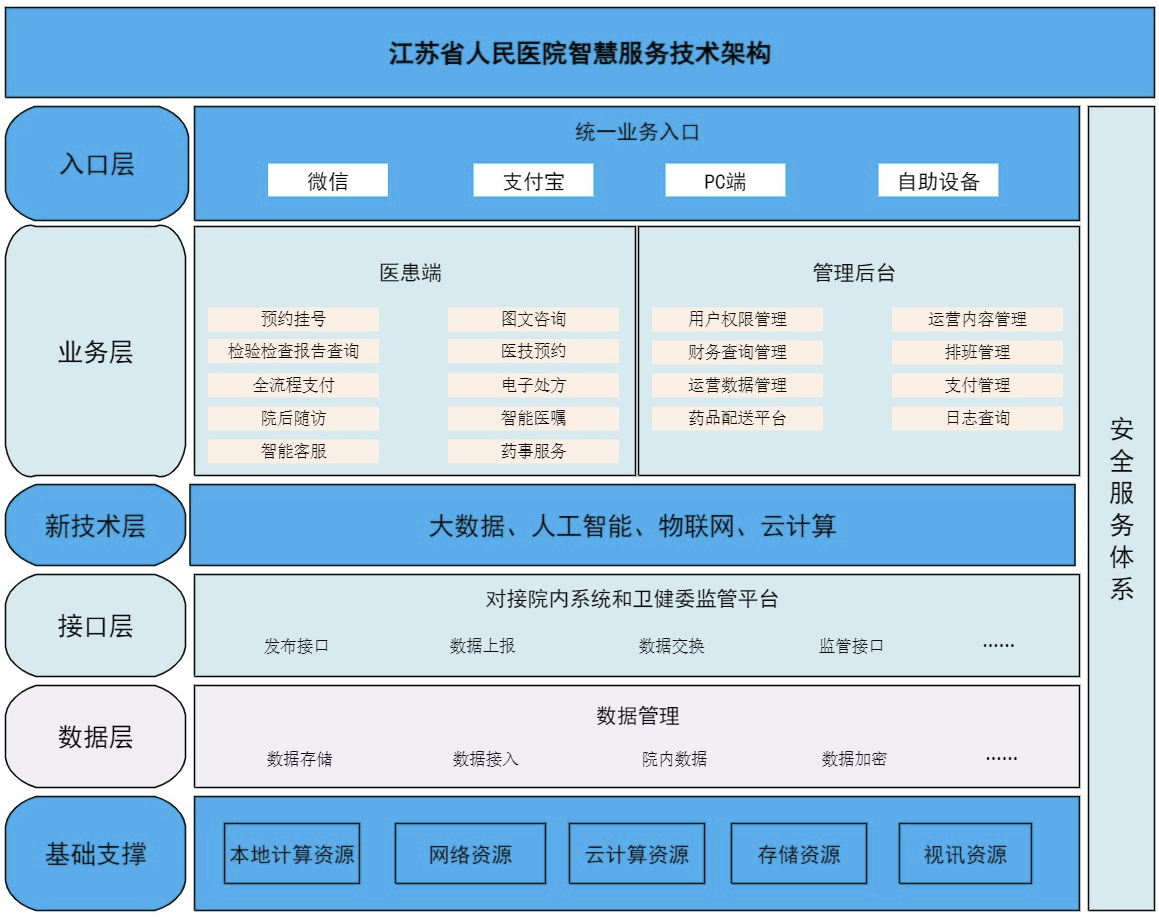Click the 预约挂号 service item

pyautogui.click(x=293, y=319)
